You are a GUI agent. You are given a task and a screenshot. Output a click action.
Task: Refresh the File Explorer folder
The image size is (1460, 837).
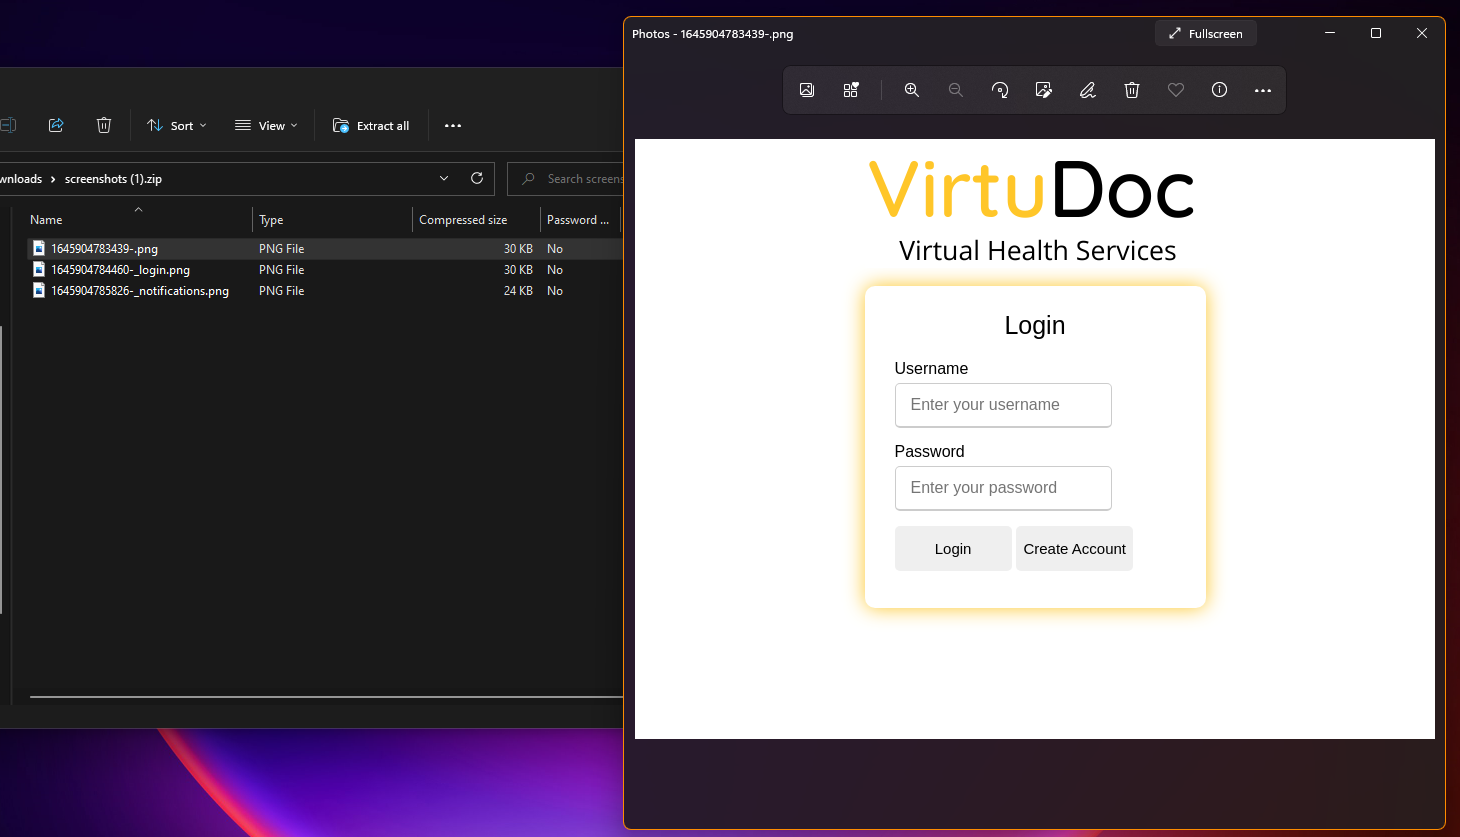point(477,178)
